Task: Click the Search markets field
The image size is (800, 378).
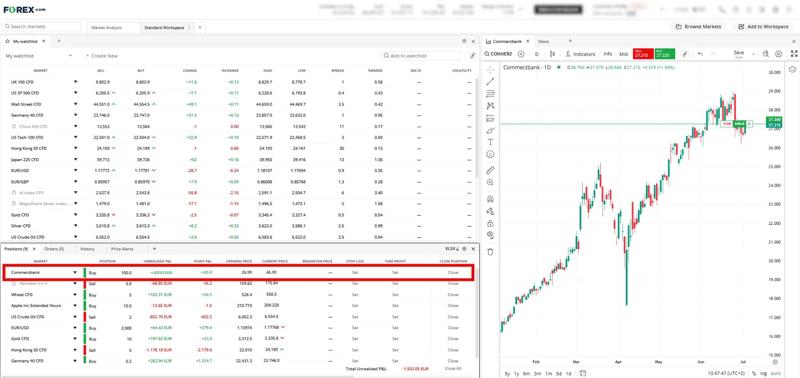Action: [42, 27]
